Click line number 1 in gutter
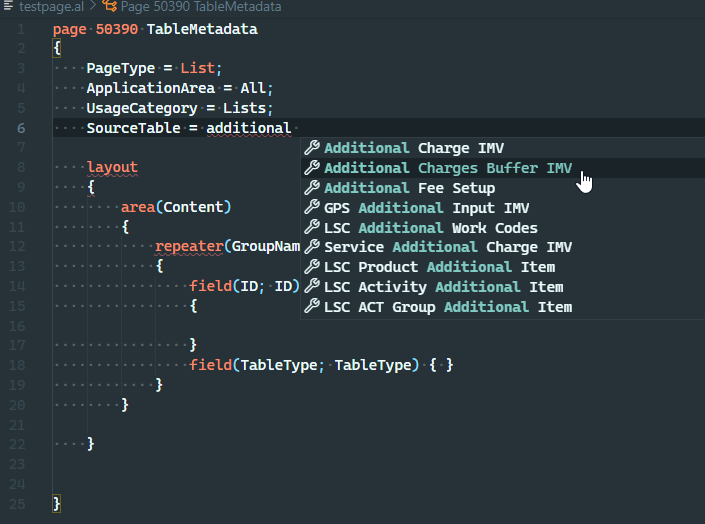705x524 pixels. point(21,30)
